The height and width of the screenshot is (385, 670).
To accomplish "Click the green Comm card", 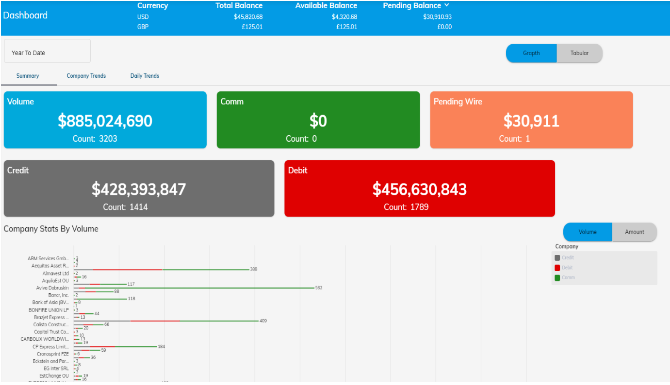I will 318,120.
